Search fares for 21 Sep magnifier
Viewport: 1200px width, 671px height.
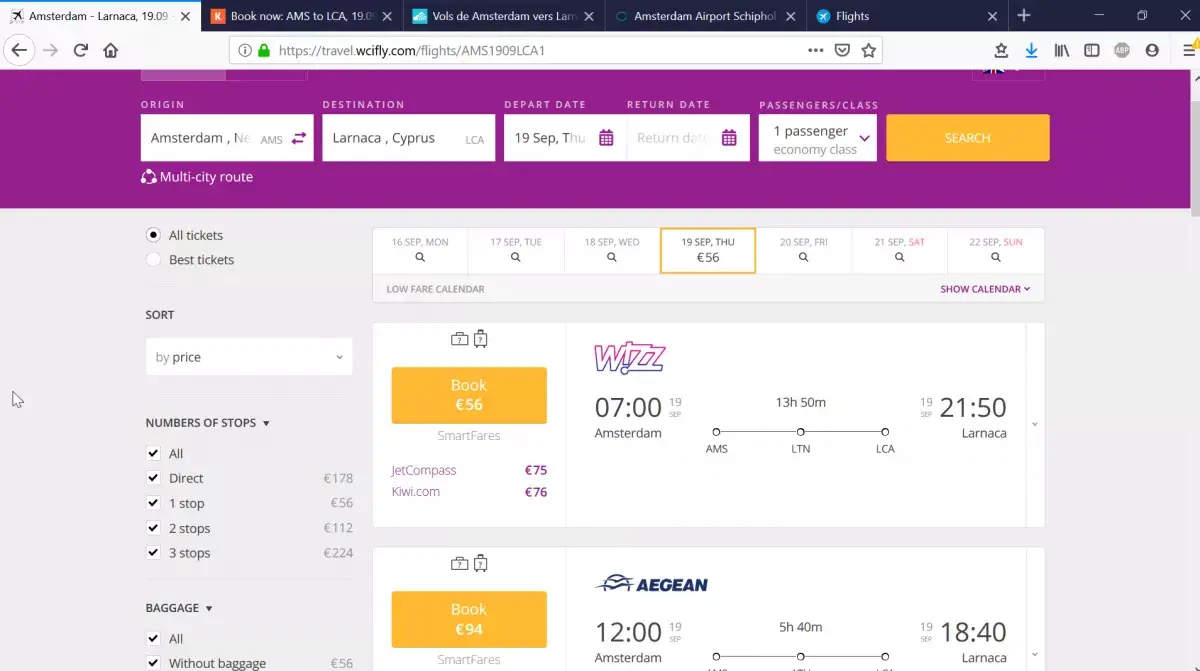(x=900, y=257)
